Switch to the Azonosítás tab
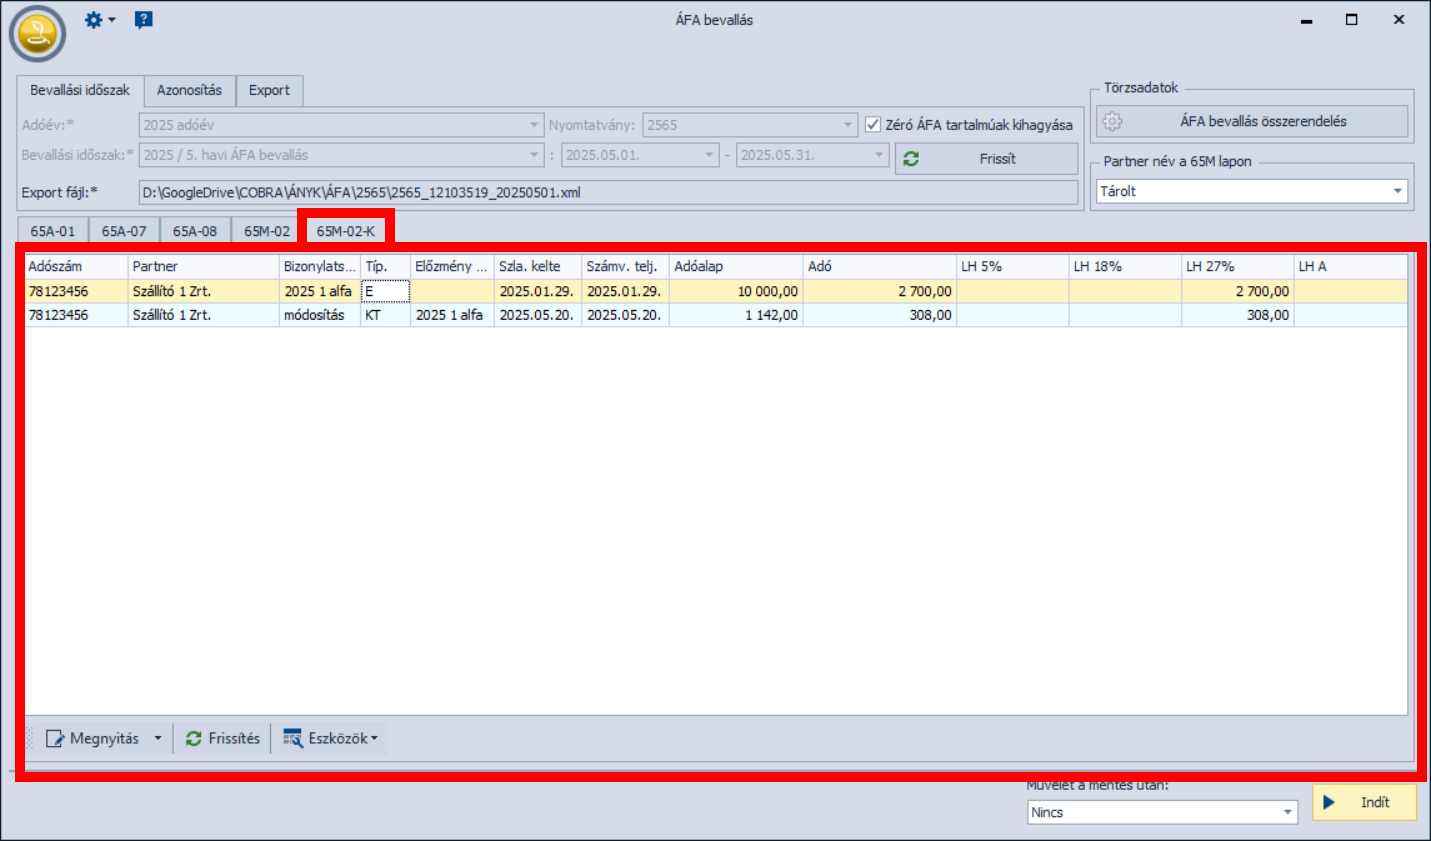The height and width of the screenshot is (841, 1431). (x=189, y=90)
